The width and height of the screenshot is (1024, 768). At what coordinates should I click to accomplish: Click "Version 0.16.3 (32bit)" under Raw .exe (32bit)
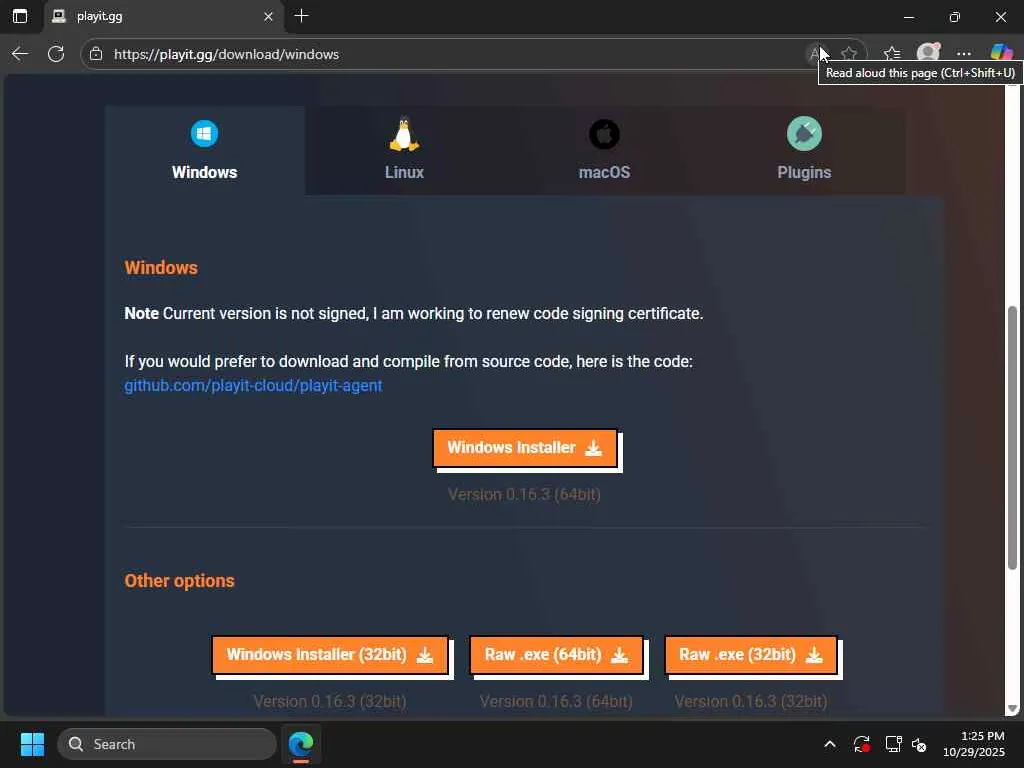click(750, 702)
